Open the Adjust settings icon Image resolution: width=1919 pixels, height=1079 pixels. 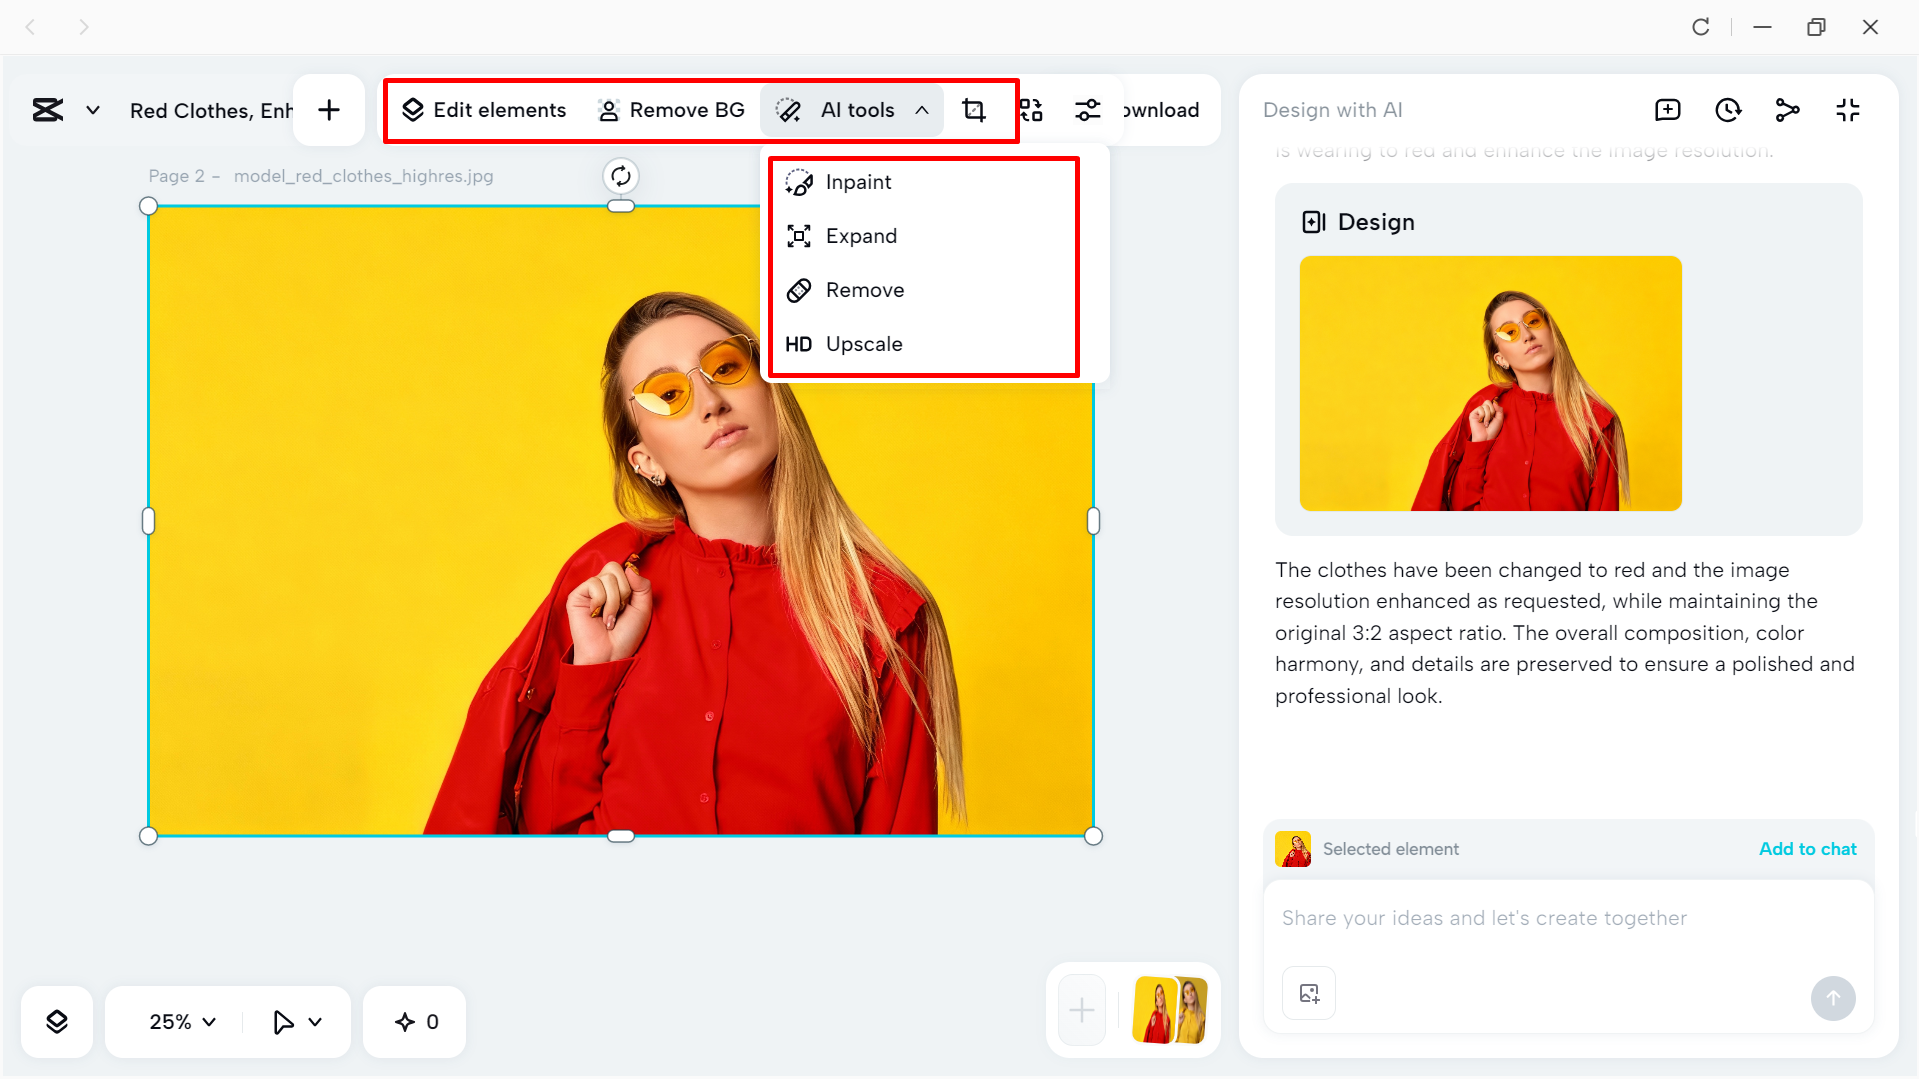[x=1087, y=110]
